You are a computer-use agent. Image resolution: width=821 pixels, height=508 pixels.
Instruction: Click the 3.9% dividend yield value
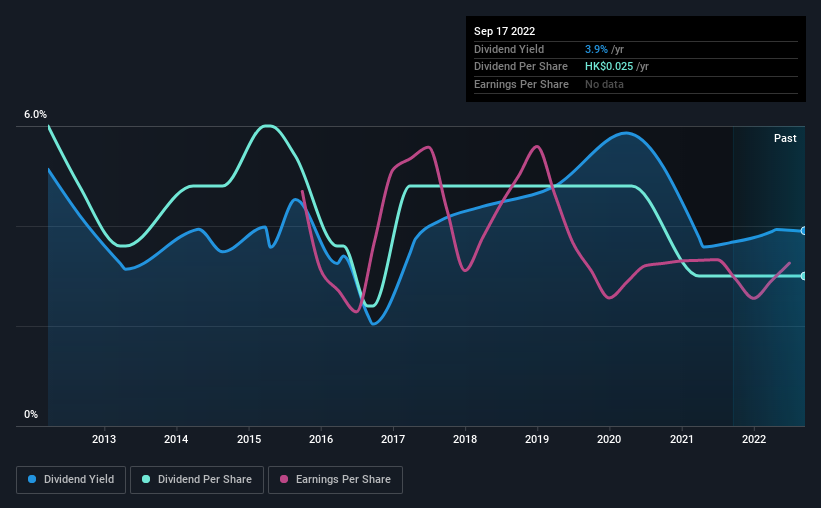(x=596, y=49)
